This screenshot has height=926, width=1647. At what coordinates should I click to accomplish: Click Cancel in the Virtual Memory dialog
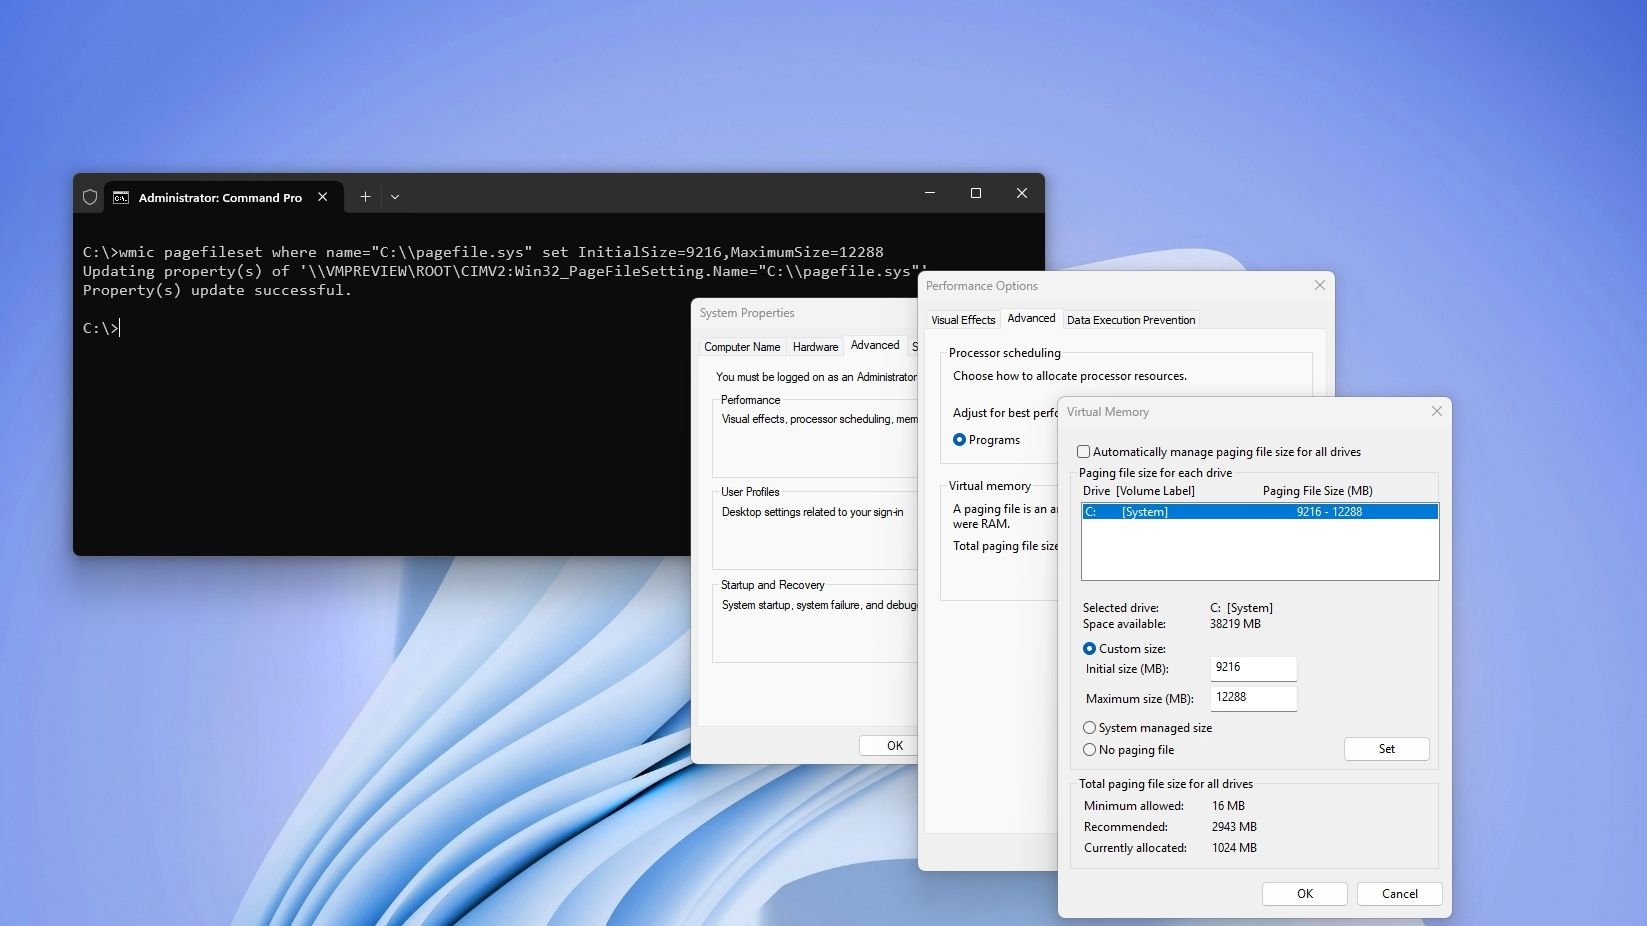tap(1399, 893)
